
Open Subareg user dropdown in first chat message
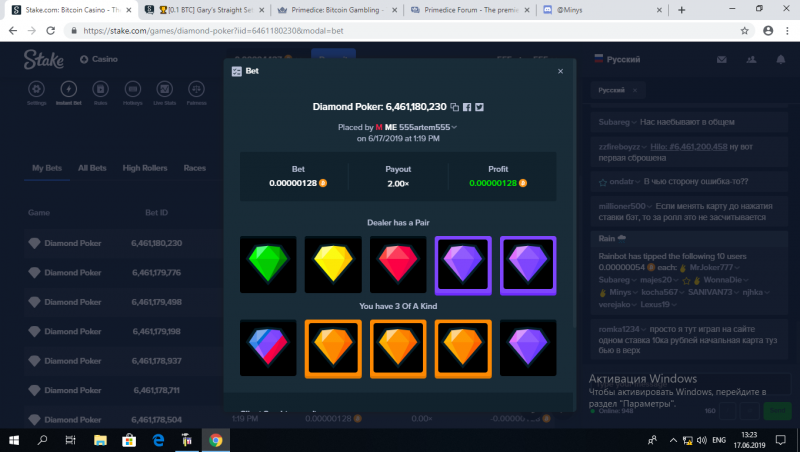(x=617, y=122)
